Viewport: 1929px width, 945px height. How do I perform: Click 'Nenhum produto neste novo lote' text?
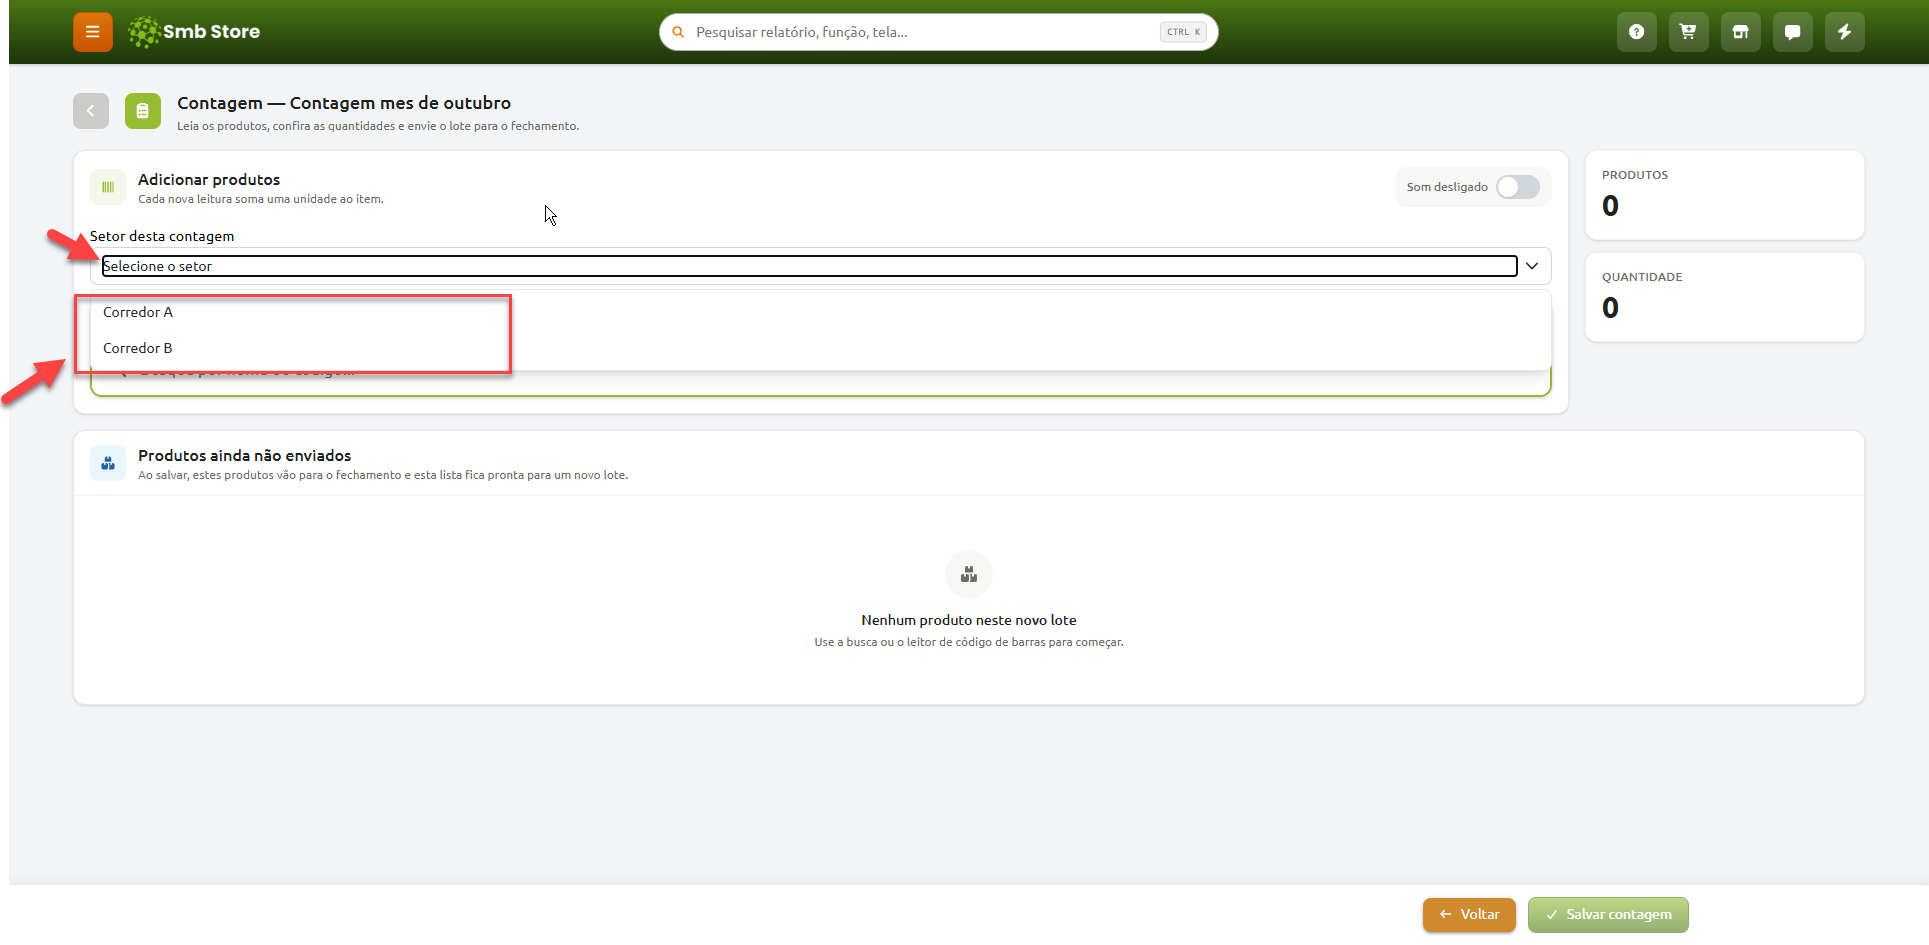969,620
